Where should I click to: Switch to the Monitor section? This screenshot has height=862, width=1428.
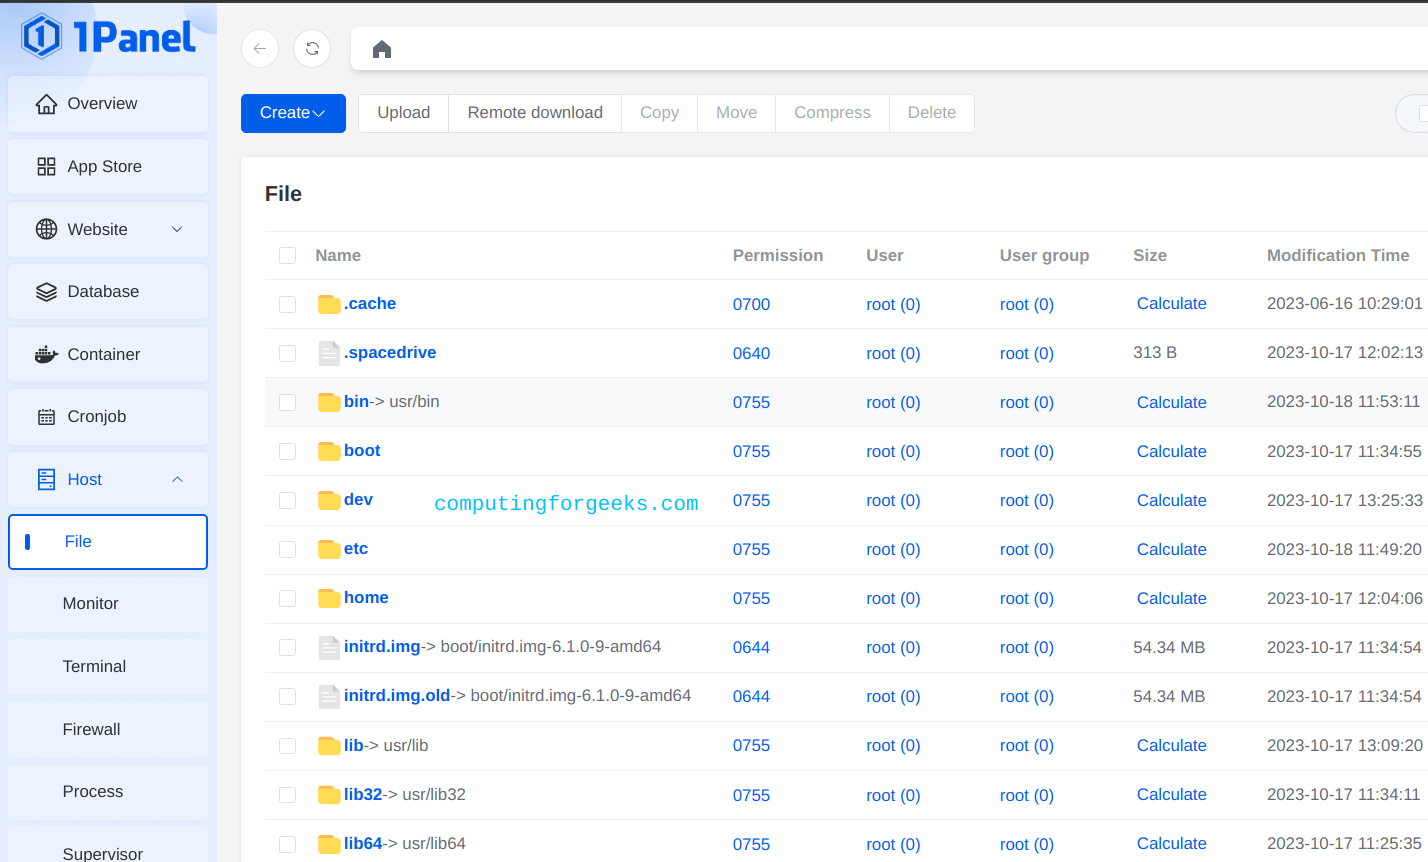point(90,603)
